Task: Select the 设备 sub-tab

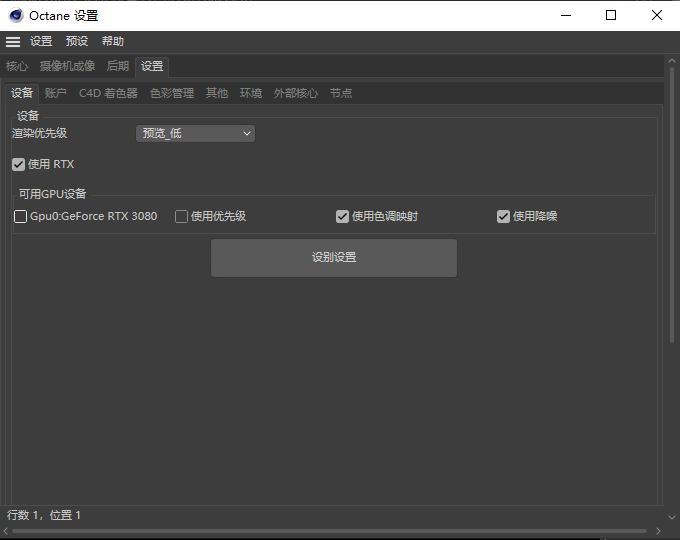Action: point(22,93)
